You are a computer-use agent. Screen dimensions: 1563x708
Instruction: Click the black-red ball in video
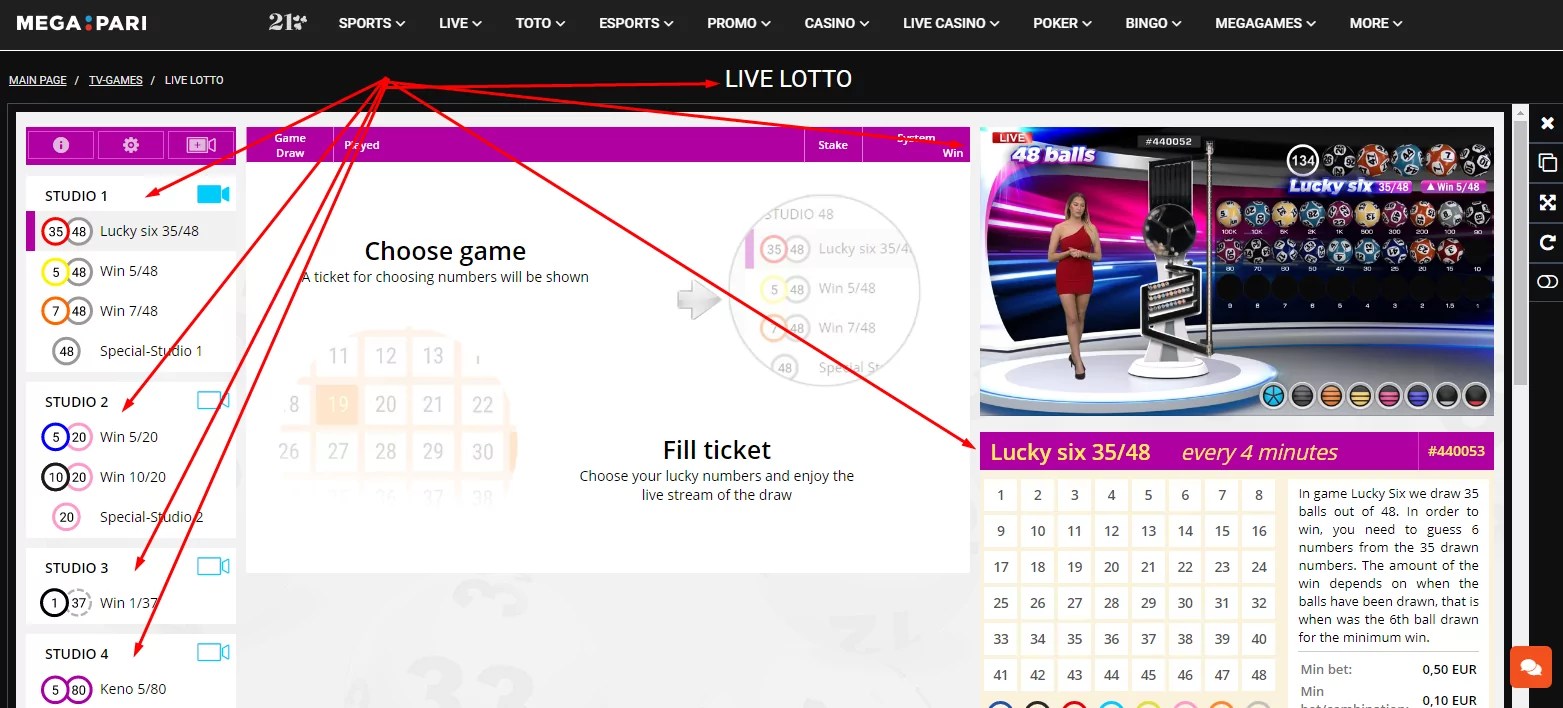click(x=1476, y=396)
